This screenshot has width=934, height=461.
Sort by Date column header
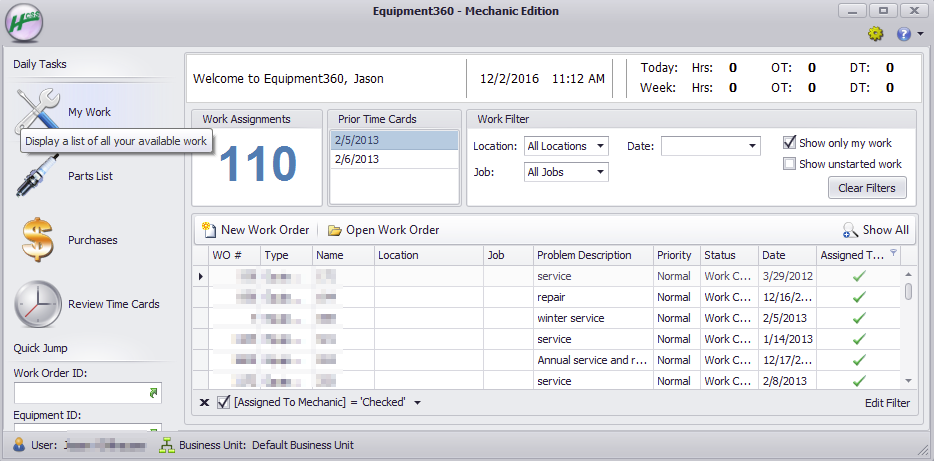point(787,255)
